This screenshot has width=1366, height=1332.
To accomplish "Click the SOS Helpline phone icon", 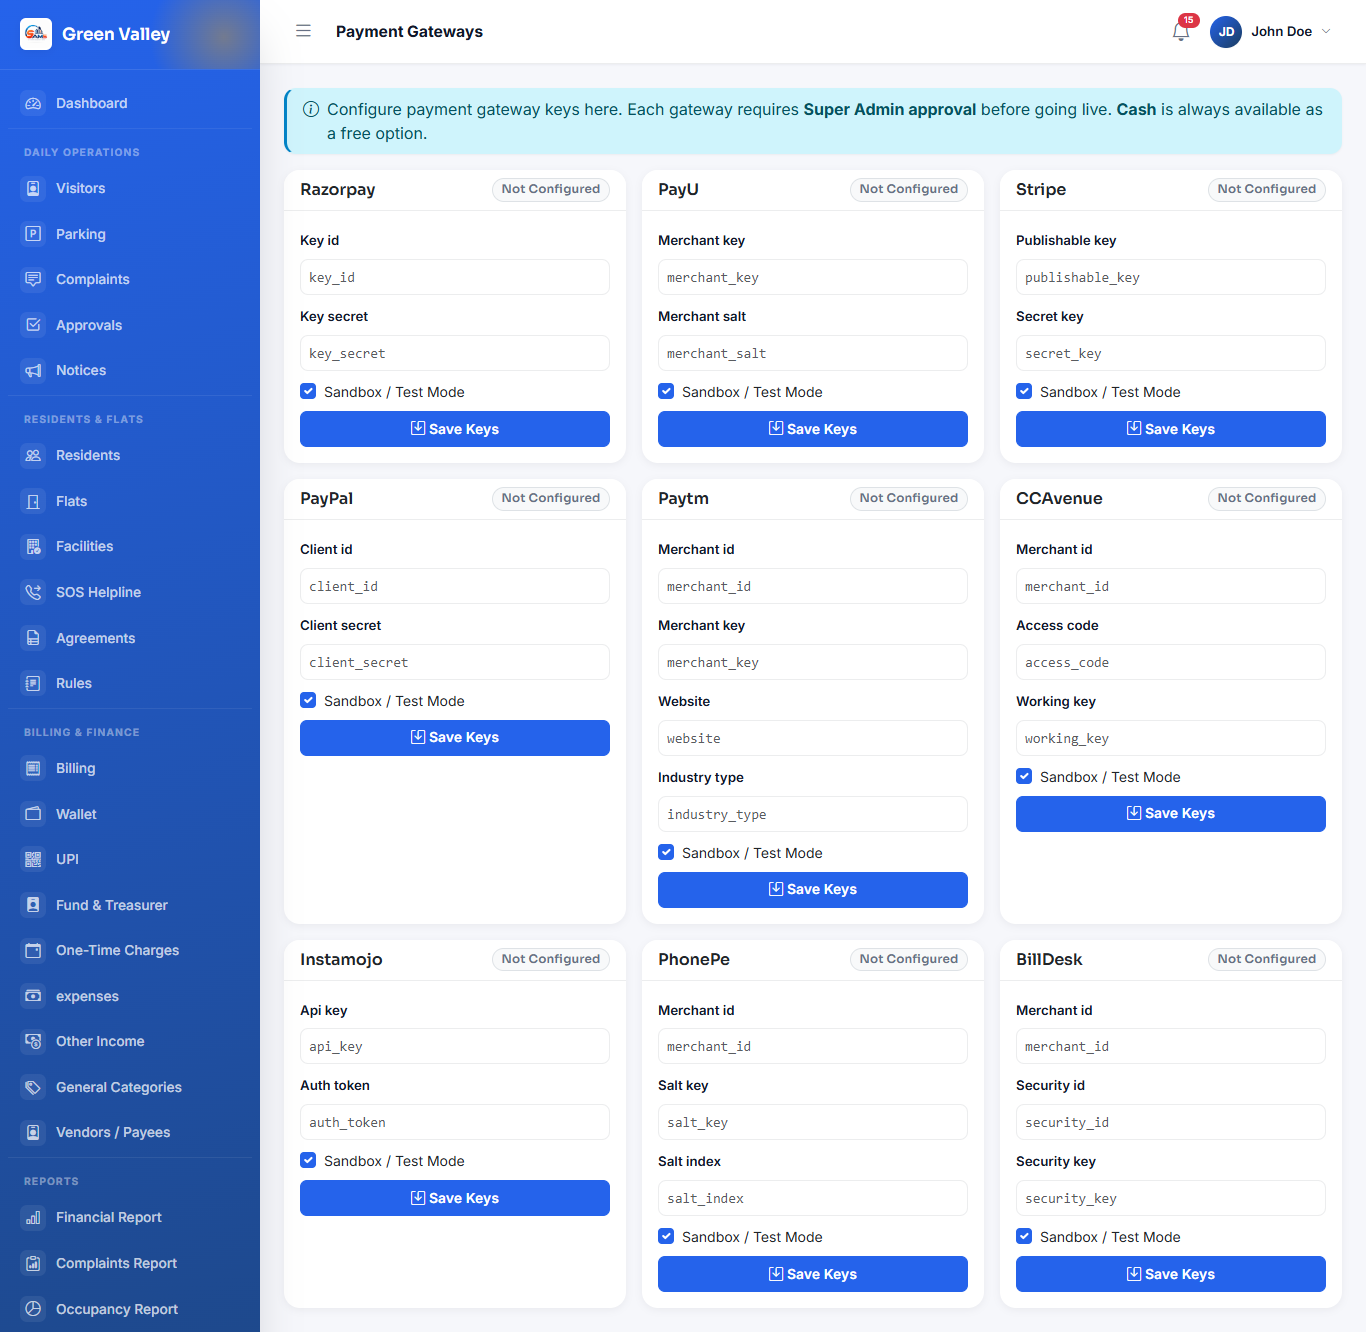I will [33, 592].
